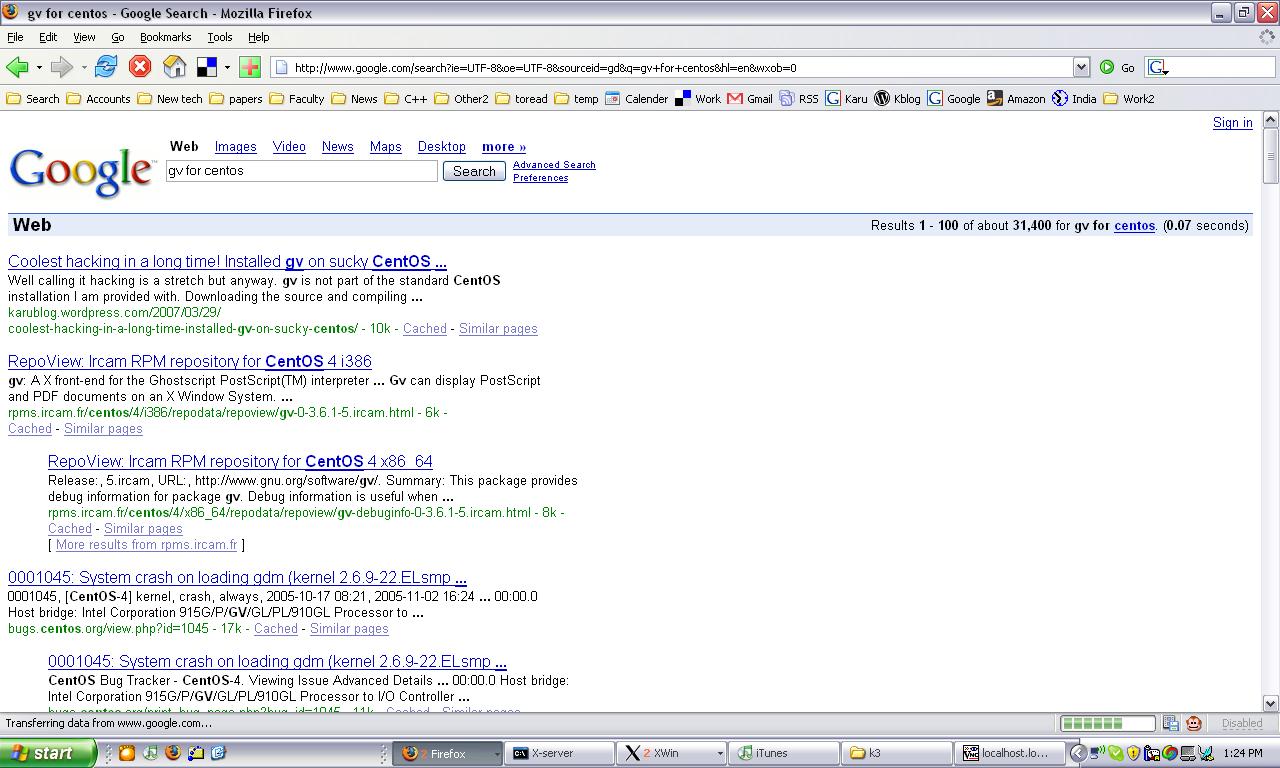Image resolution: width=1280 pixels, height=768 pixels.
Task: Stop loading with the red Stop icon
Action: [140, 67]
